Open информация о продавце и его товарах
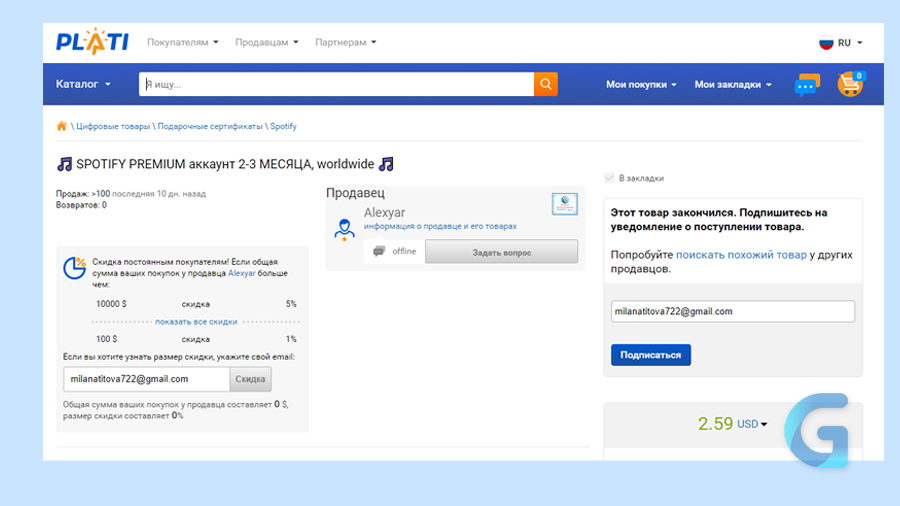The width and height of the screenshot is (900, 506). coord(440,226)
